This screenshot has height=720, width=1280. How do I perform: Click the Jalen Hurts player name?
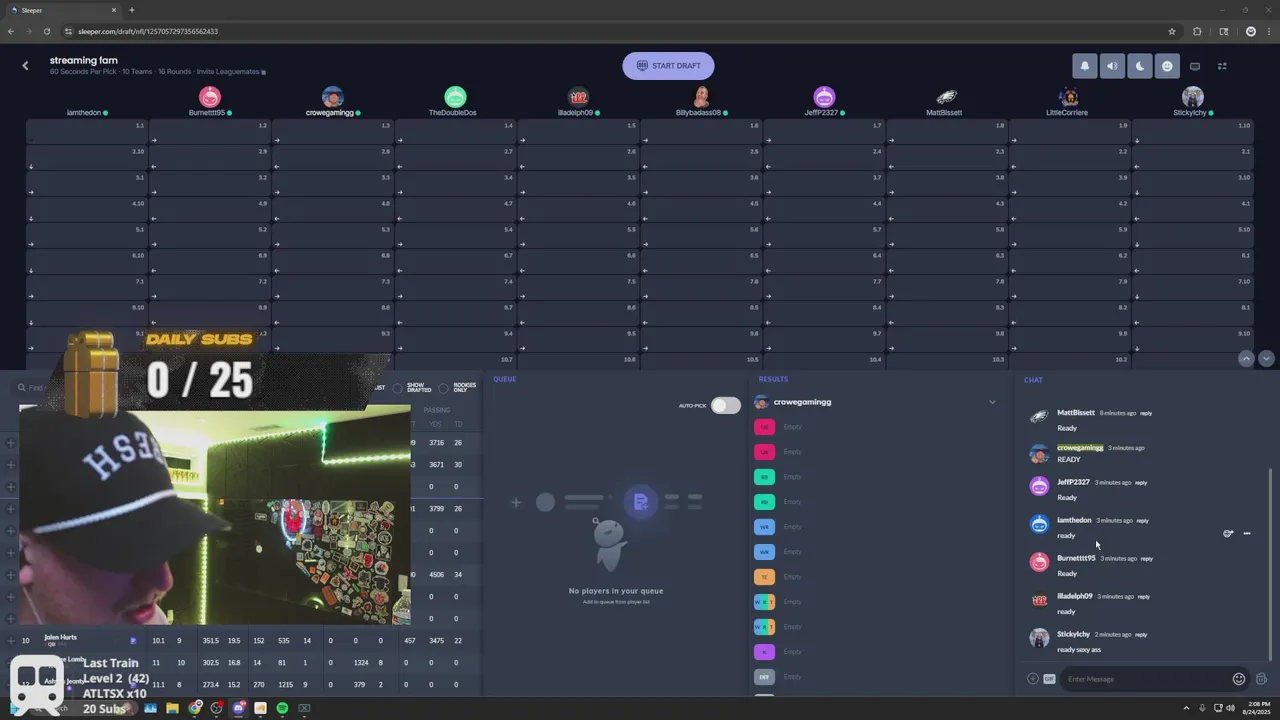pos(60,637)
